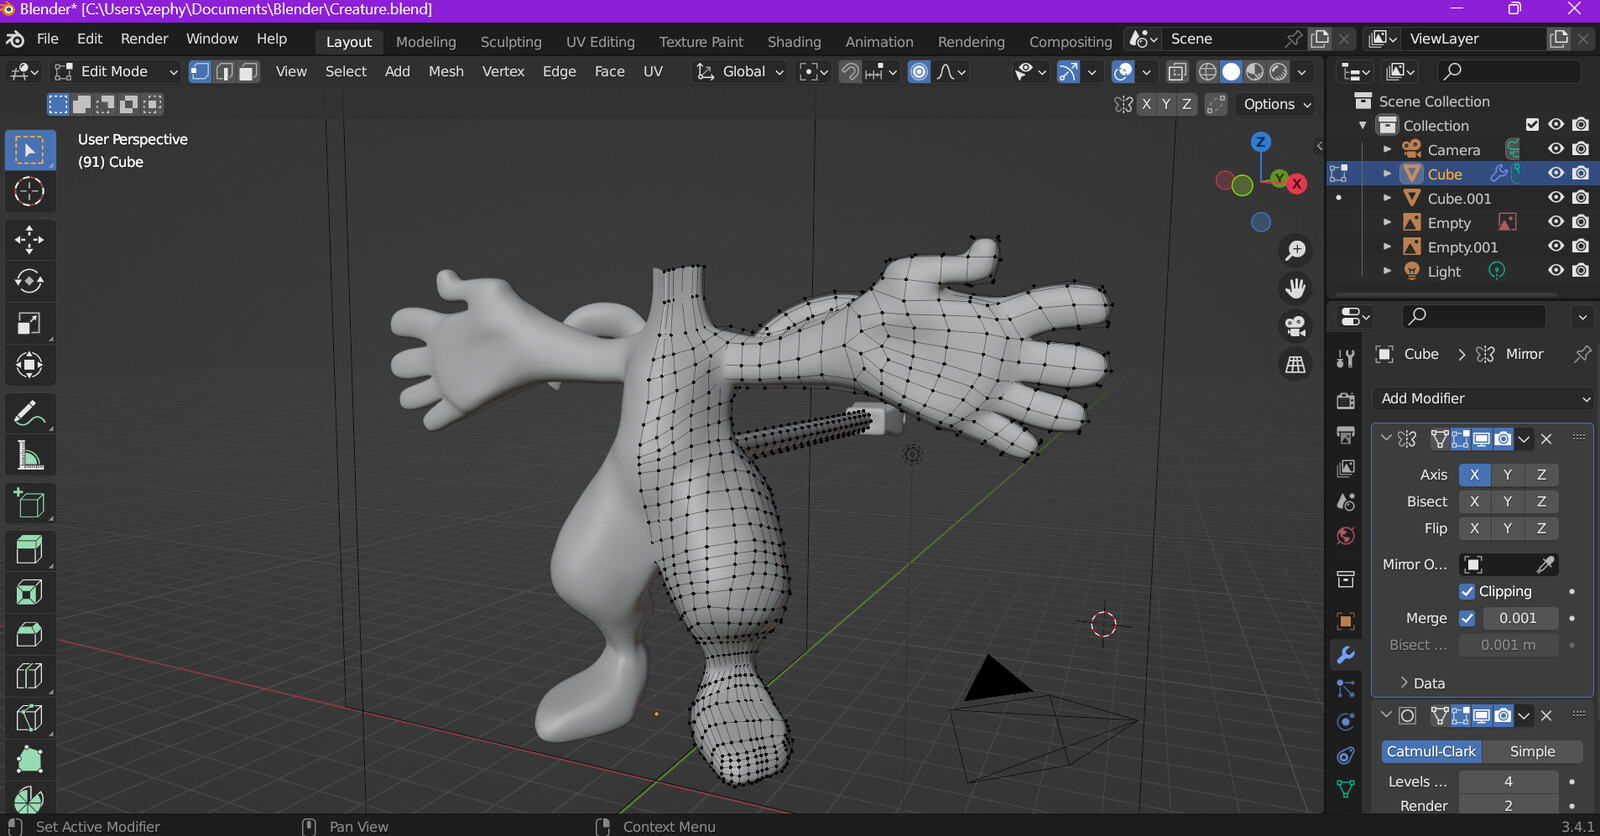
Task: Toggle Bisect Z button
Action: [x=1541, y=502]
